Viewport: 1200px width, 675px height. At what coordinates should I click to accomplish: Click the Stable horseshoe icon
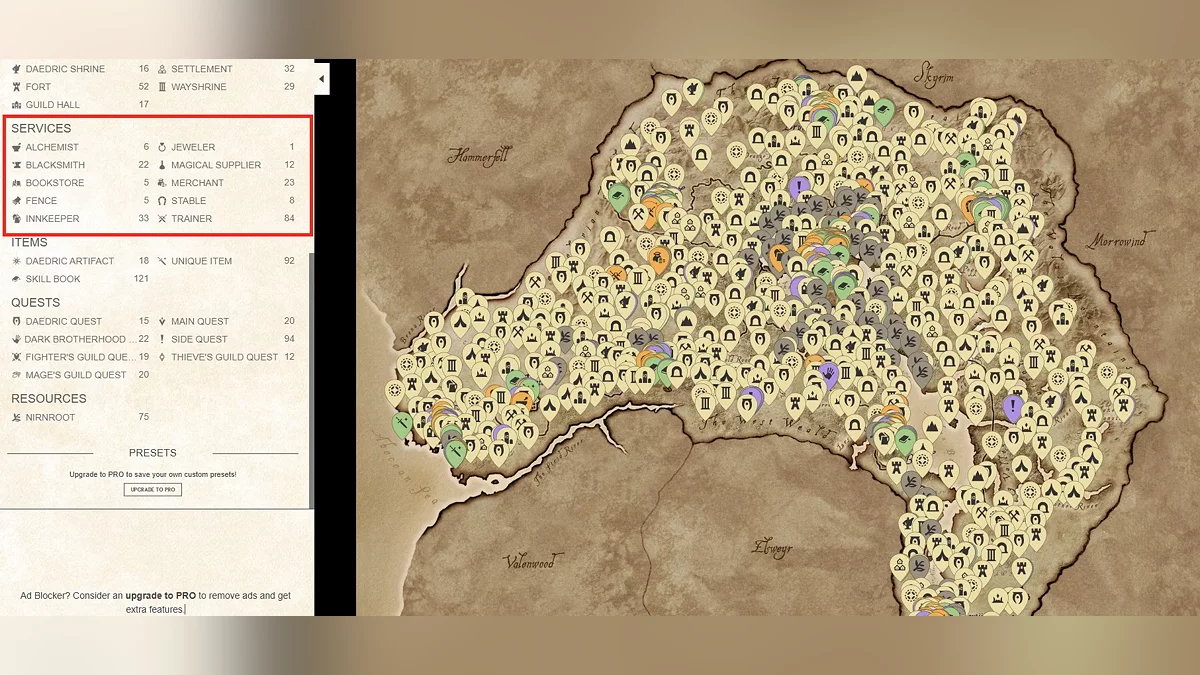pos(162,201)
